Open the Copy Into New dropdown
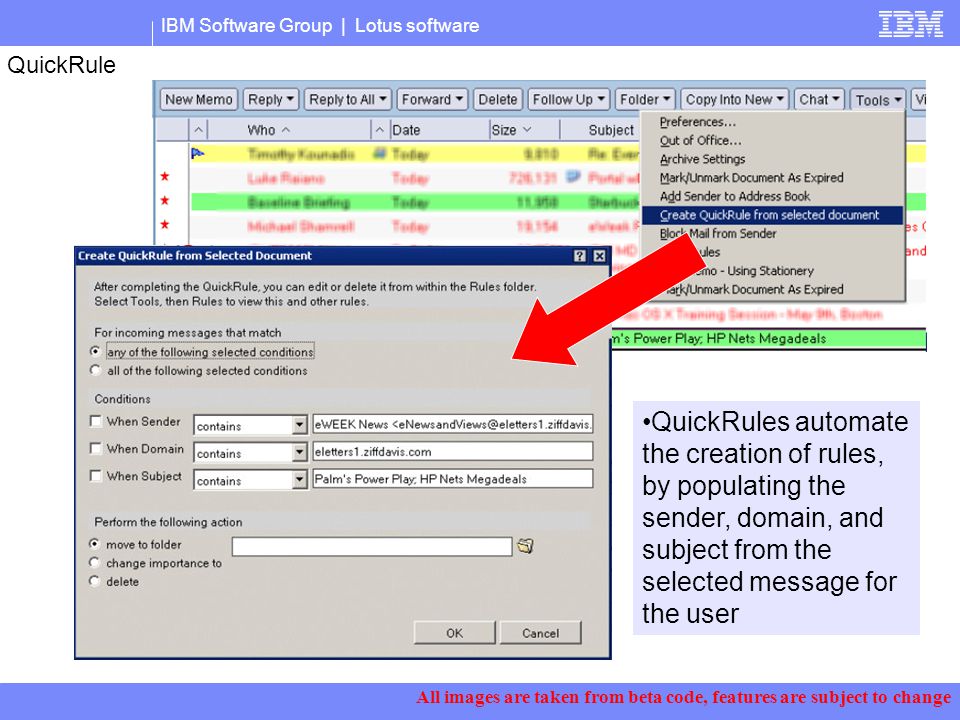This screenshot has height=720, width=960. point(734,100)
